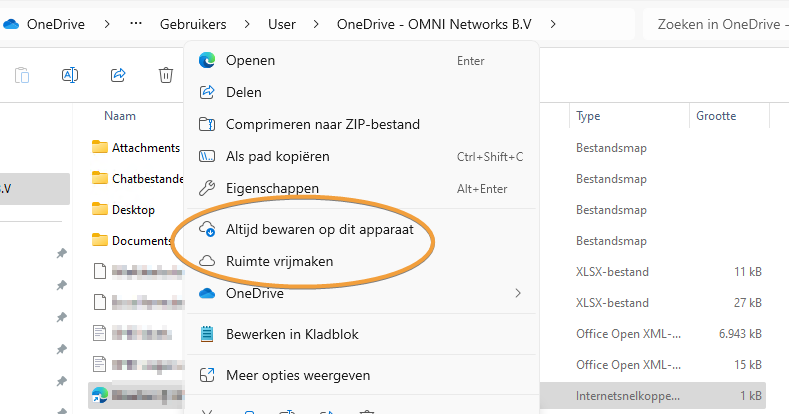Click the Delete trash icon in toolbar
Screen dimensions: 789x414
(166, 75)
